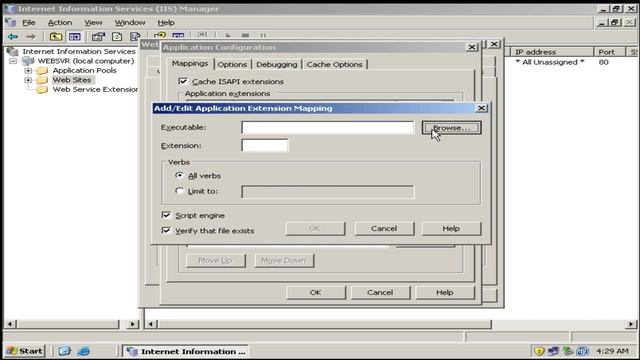Click the Export List toolbar icon
Viewport: 640px width, 360px height.
pos(135,37)
